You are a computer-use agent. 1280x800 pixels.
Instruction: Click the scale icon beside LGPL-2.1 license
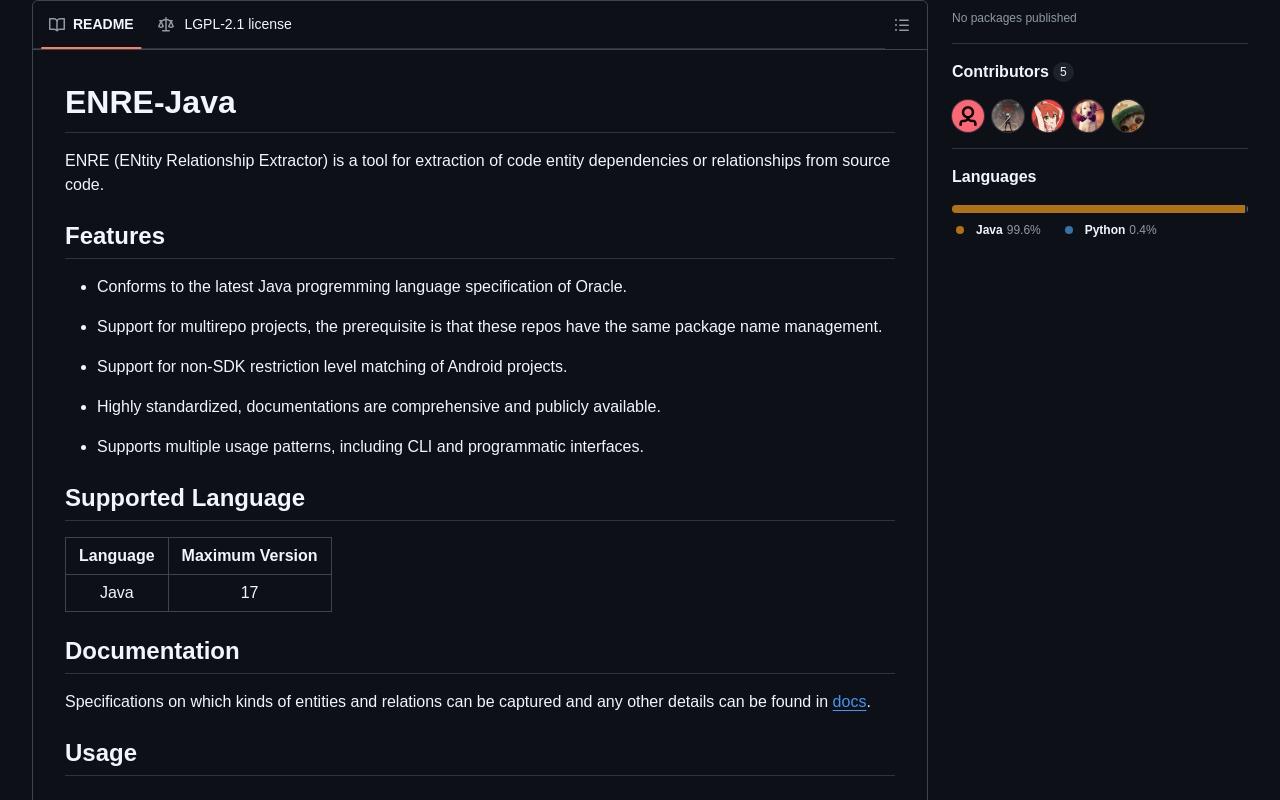[166, 24]
